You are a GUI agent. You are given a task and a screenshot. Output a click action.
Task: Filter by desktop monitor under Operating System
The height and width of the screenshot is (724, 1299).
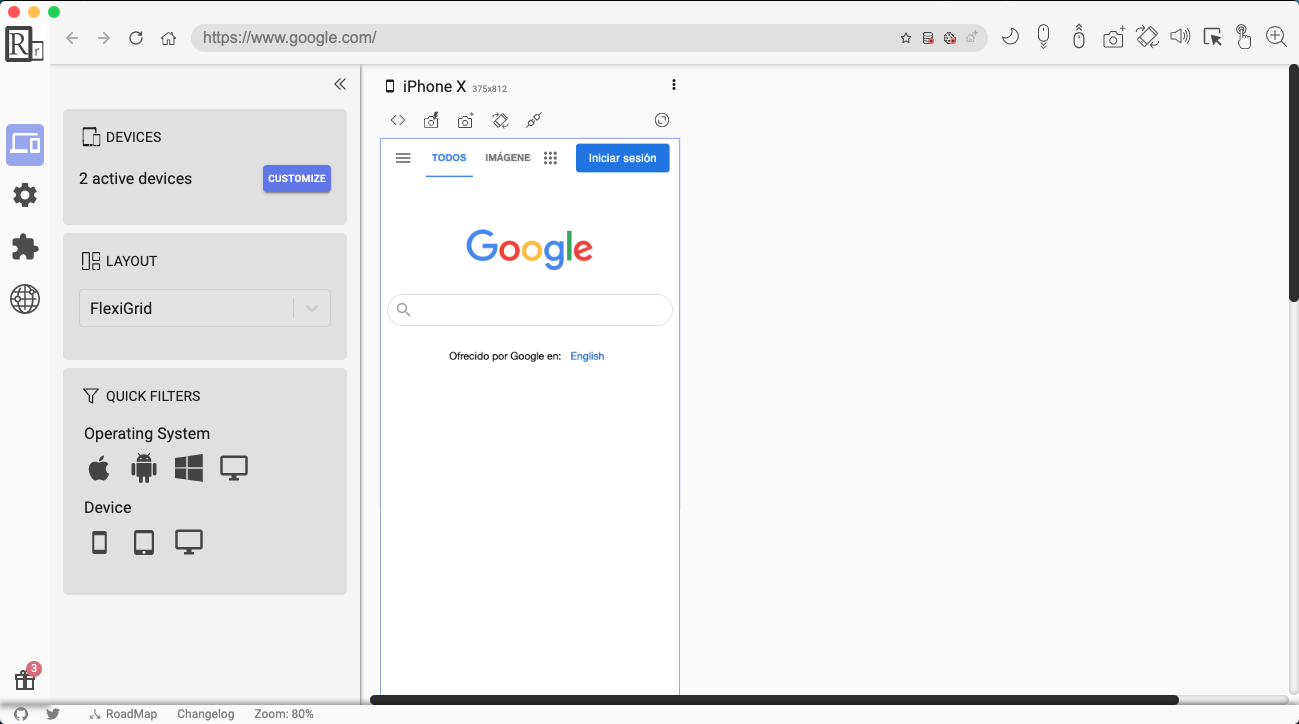(234, 467)
